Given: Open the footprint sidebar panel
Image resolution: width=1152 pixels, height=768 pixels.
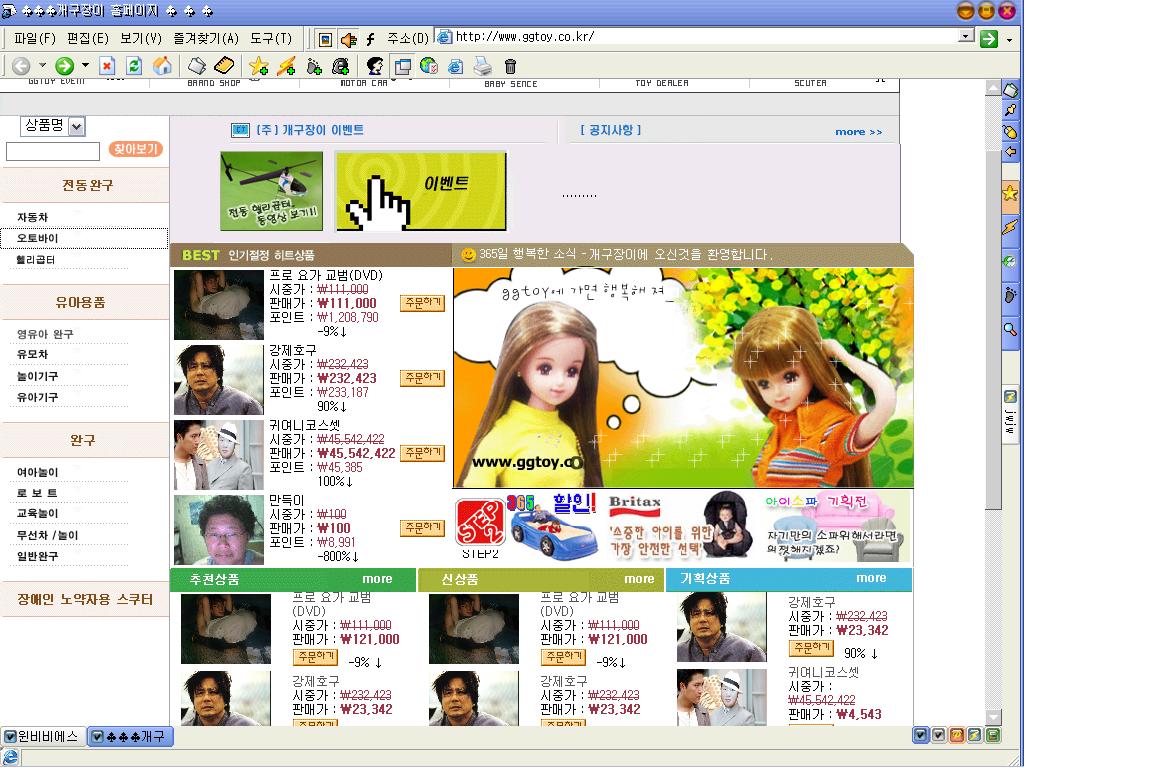Looking at the screenshot, I should 1010,295.
